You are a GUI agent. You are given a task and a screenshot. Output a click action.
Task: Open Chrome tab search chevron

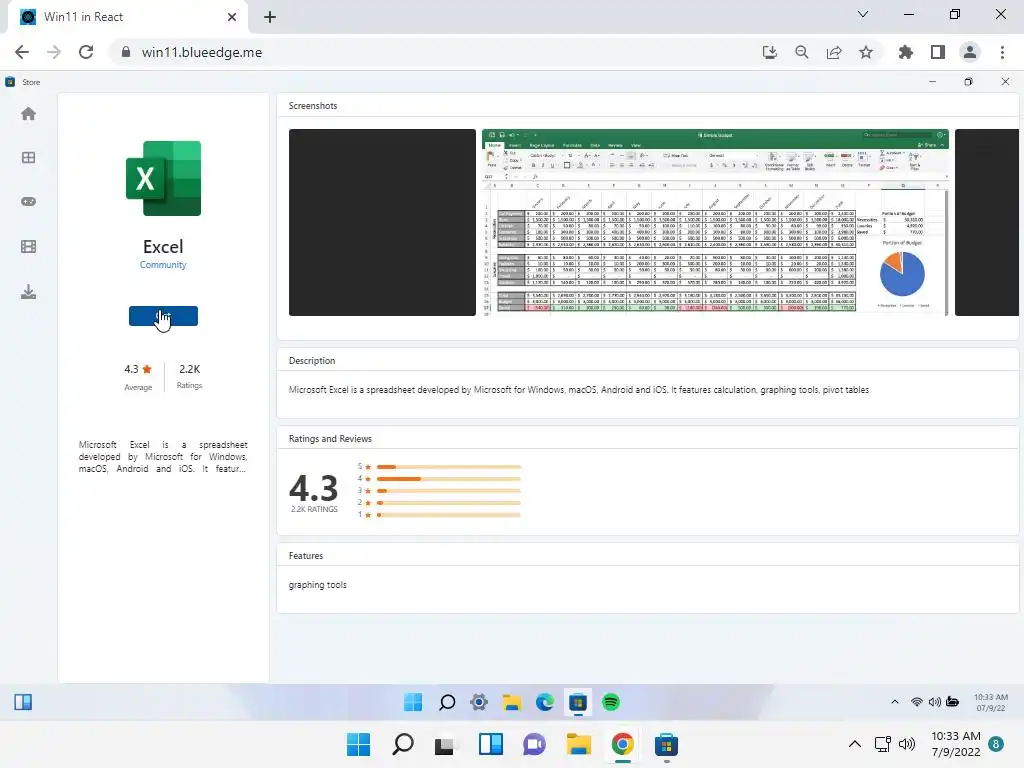pos(863,14)
